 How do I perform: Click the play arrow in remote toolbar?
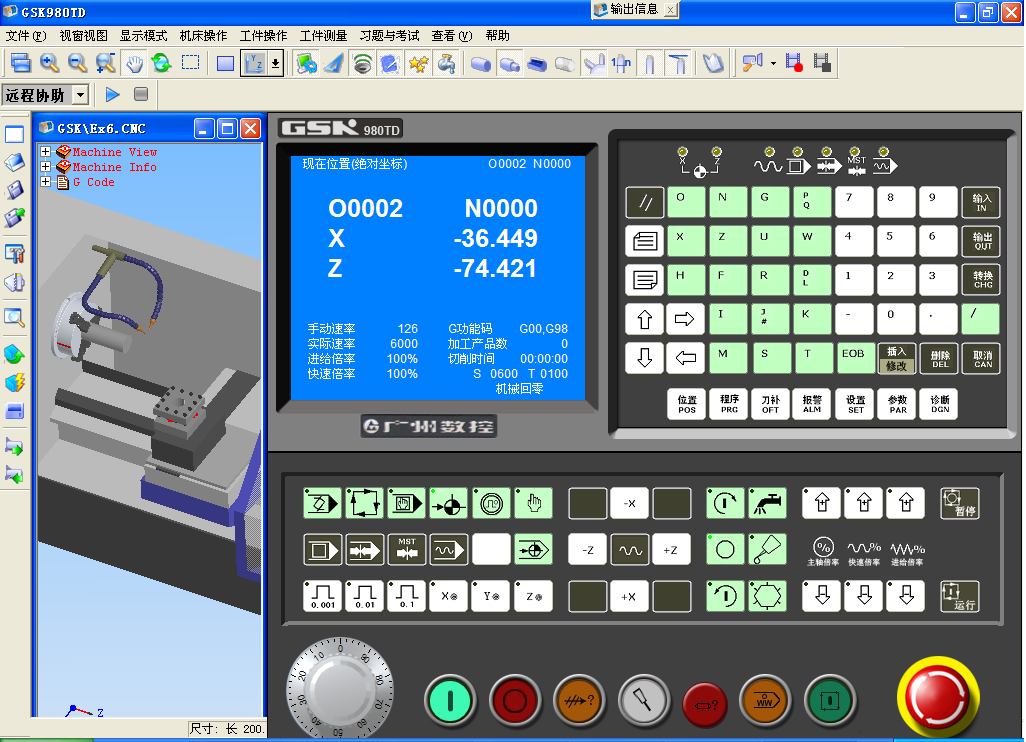[112, 94]
